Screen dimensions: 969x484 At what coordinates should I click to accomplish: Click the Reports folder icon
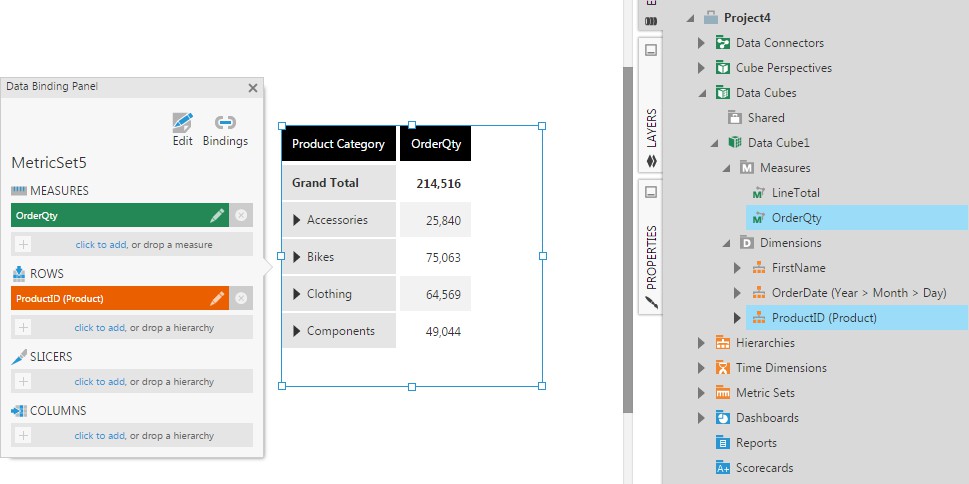[722, 443]
